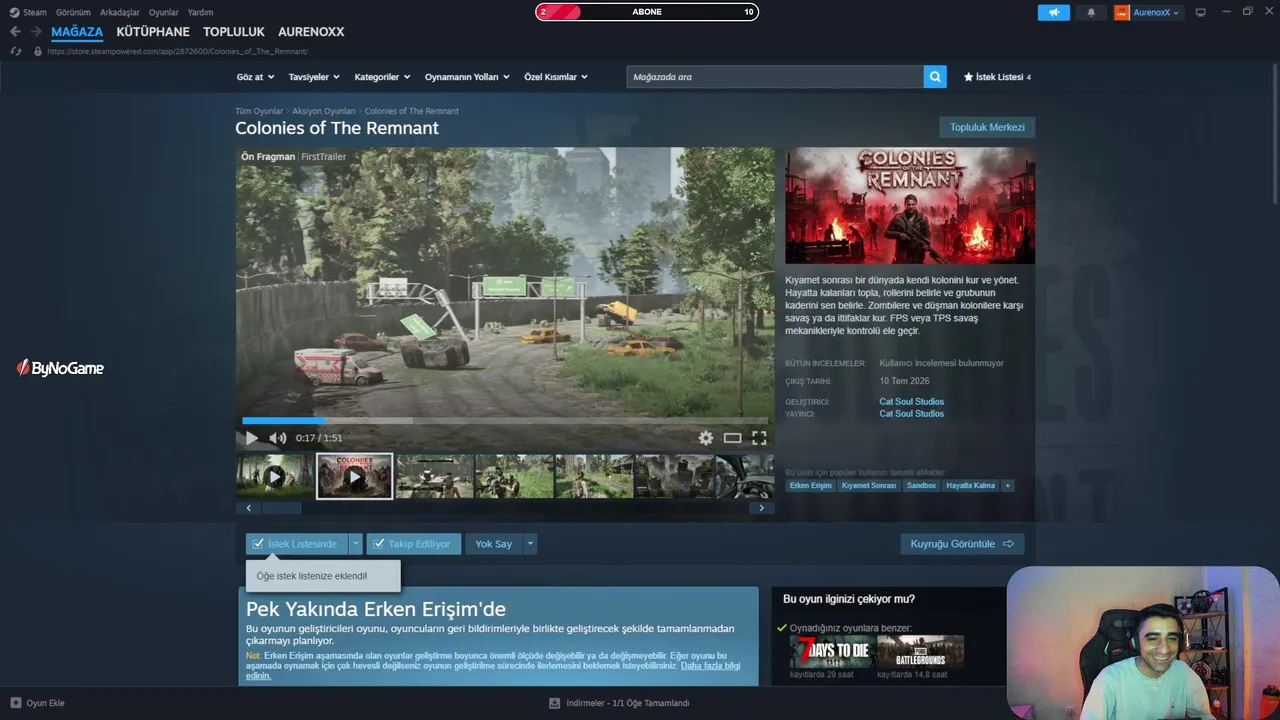The height and width of the screenshot is (720, 1280).
Task: Click the Oyun Ekle plus icon
Action: [15, 703]
